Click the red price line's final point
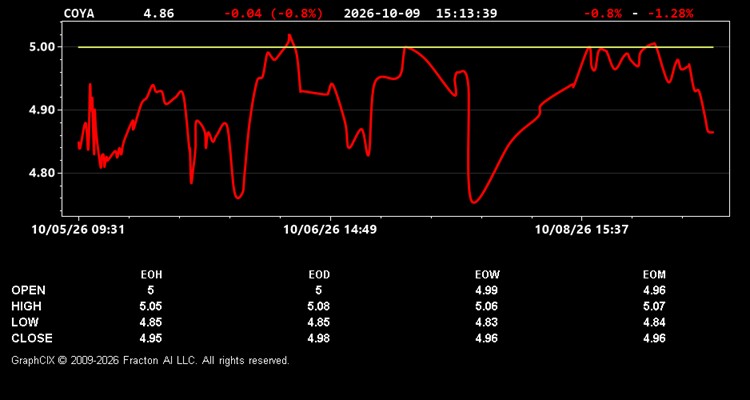Screen dimensions: 750x400 point(713,133)
